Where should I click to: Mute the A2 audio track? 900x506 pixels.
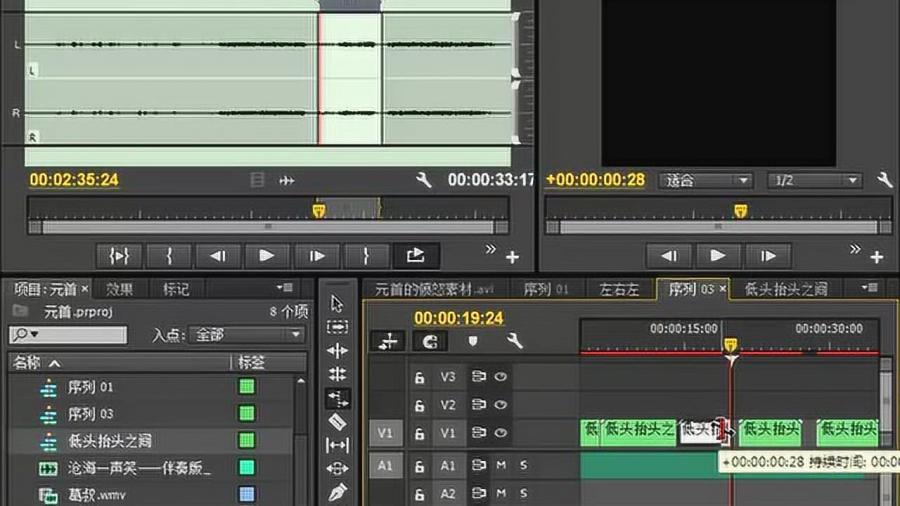point(501,493)
